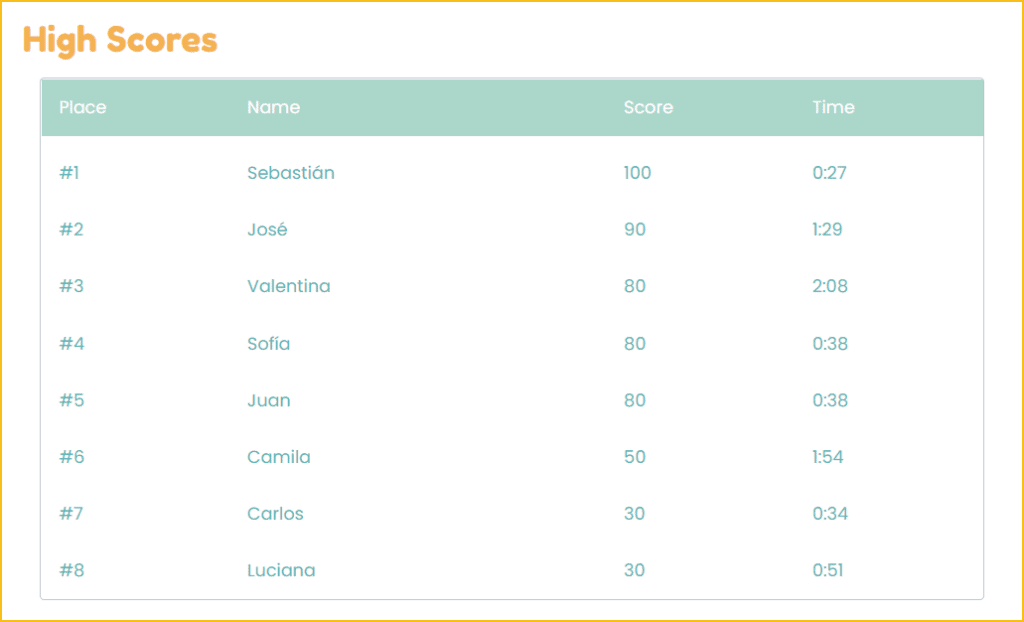Image resolution: width=1024 pixels, height=622 pixels.
Task: Select the #8 place cell
Action: point(71,570)
